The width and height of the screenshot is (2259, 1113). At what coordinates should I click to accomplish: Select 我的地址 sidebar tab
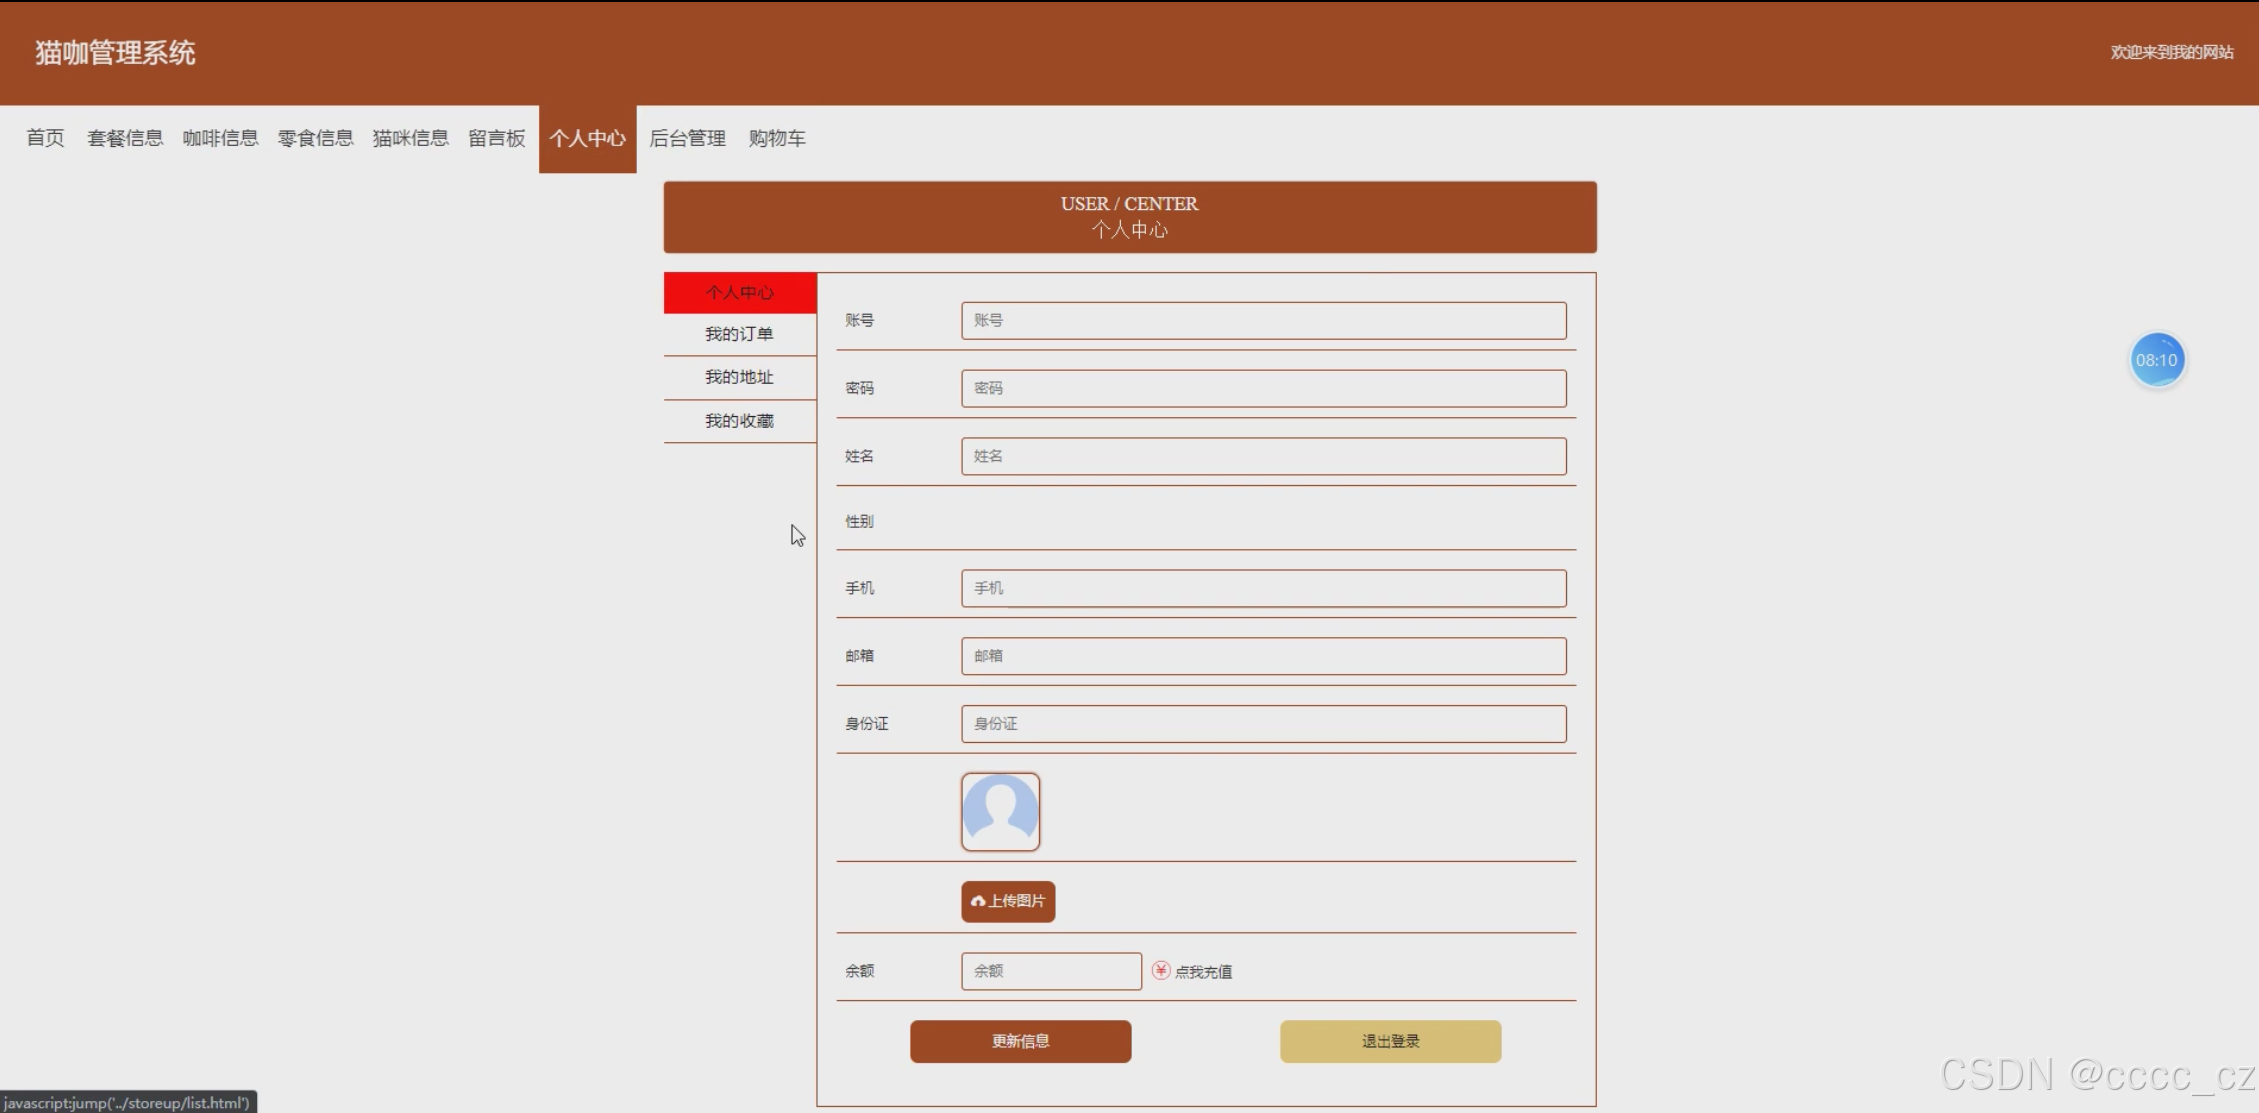click(739, 377)
